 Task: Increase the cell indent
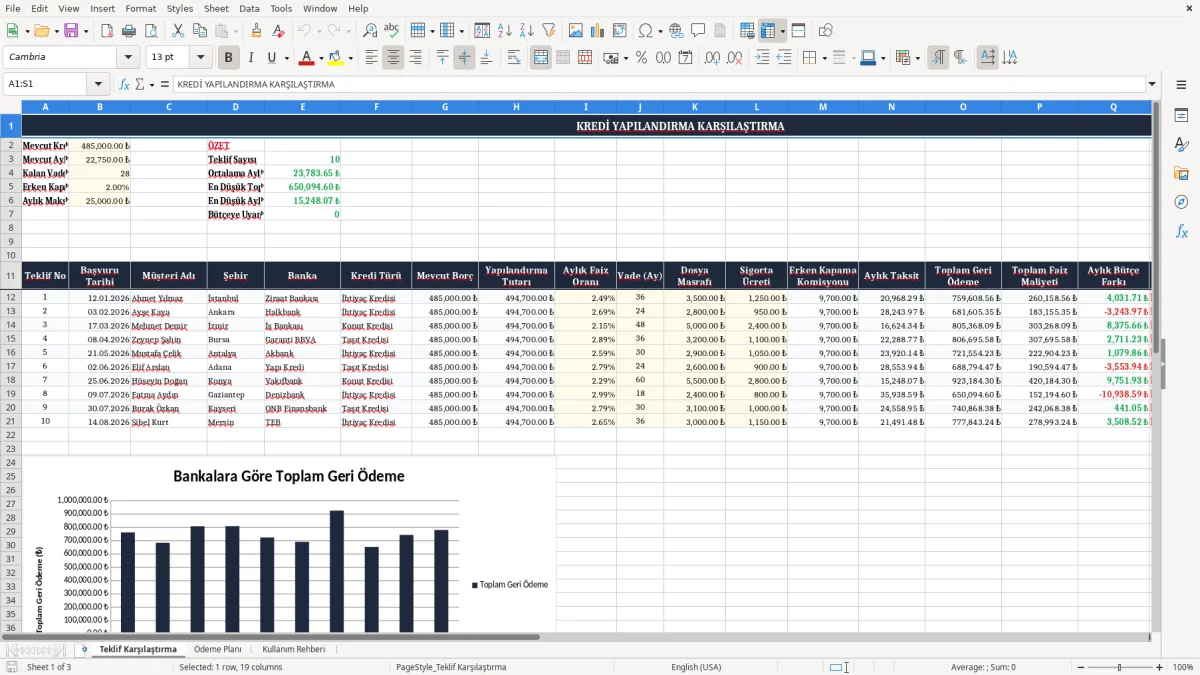point(762,58)
